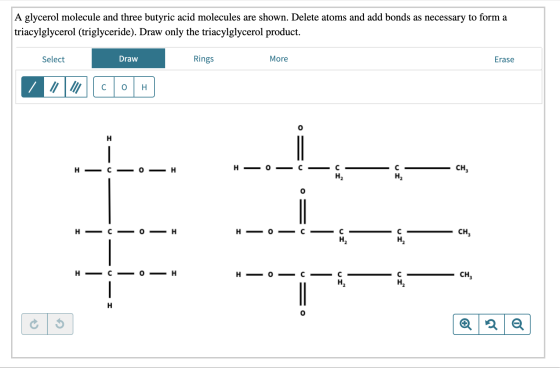This screenshot has height=368, width=560.
Task: Click the zoom in magnifier icon
Action: pos(466,324)
